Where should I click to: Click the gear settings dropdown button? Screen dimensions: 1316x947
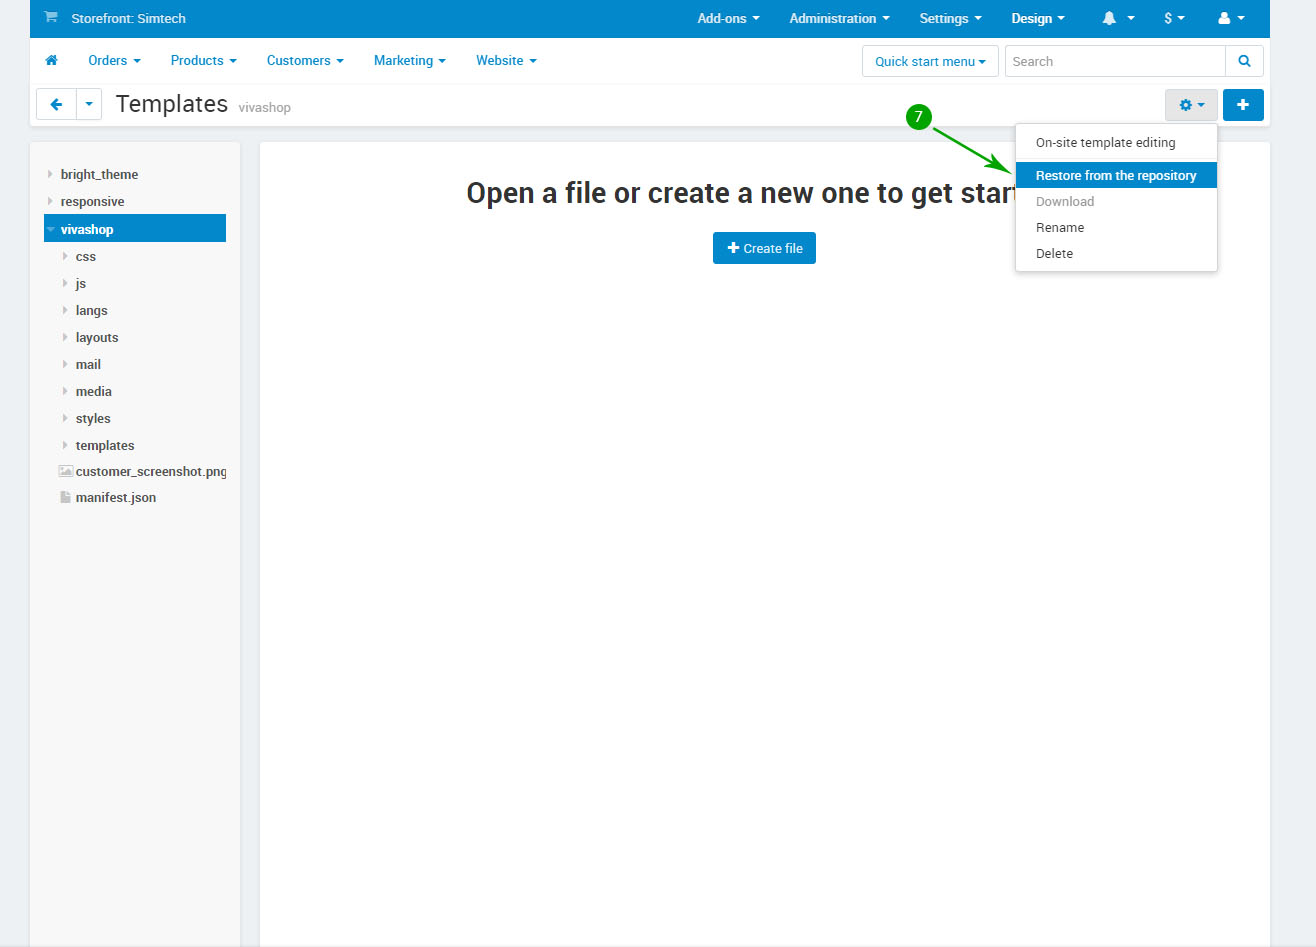coord(1190,105)
